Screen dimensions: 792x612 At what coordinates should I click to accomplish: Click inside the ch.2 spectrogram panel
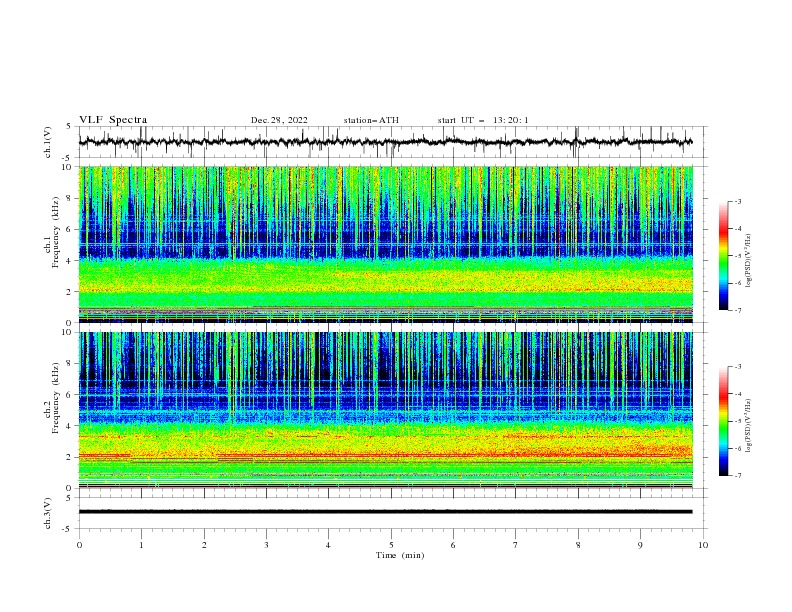coord(386,410)
